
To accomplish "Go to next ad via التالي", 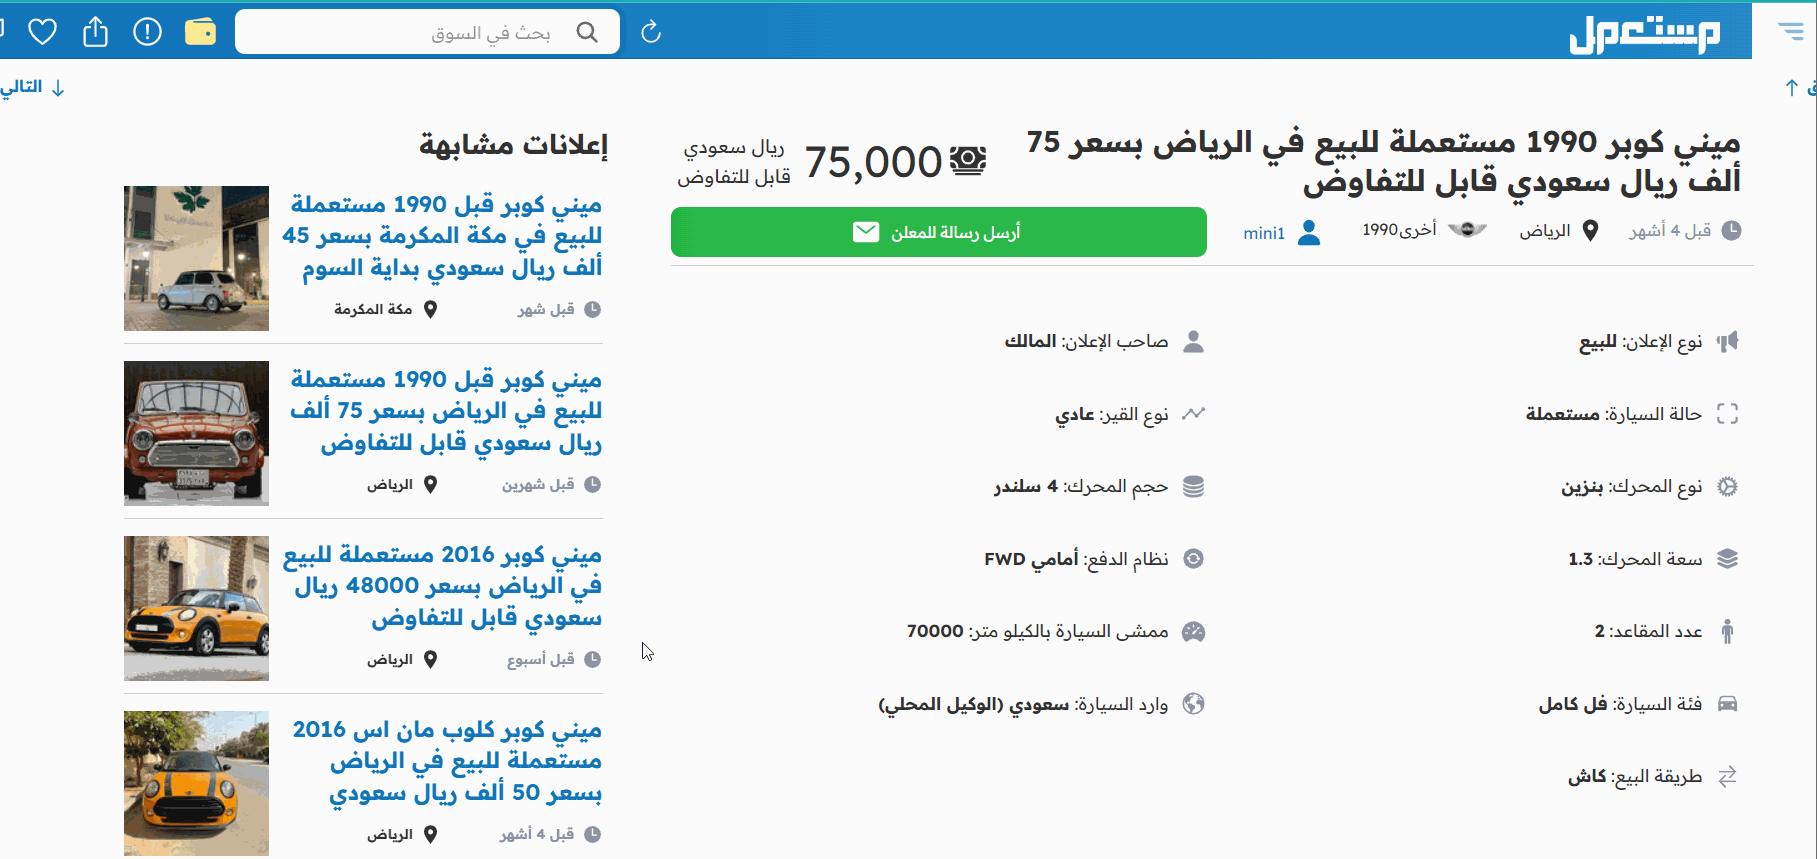I will tap(32, 87).
